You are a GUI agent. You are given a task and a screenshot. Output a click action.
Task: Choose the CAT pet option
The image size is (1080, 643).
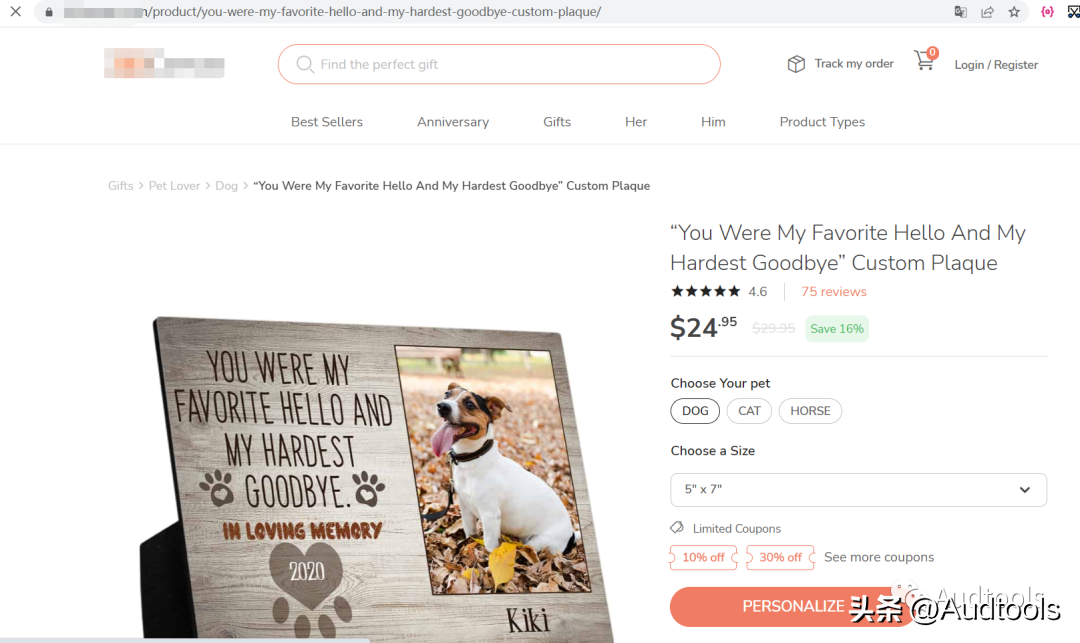tap(749, 411)
